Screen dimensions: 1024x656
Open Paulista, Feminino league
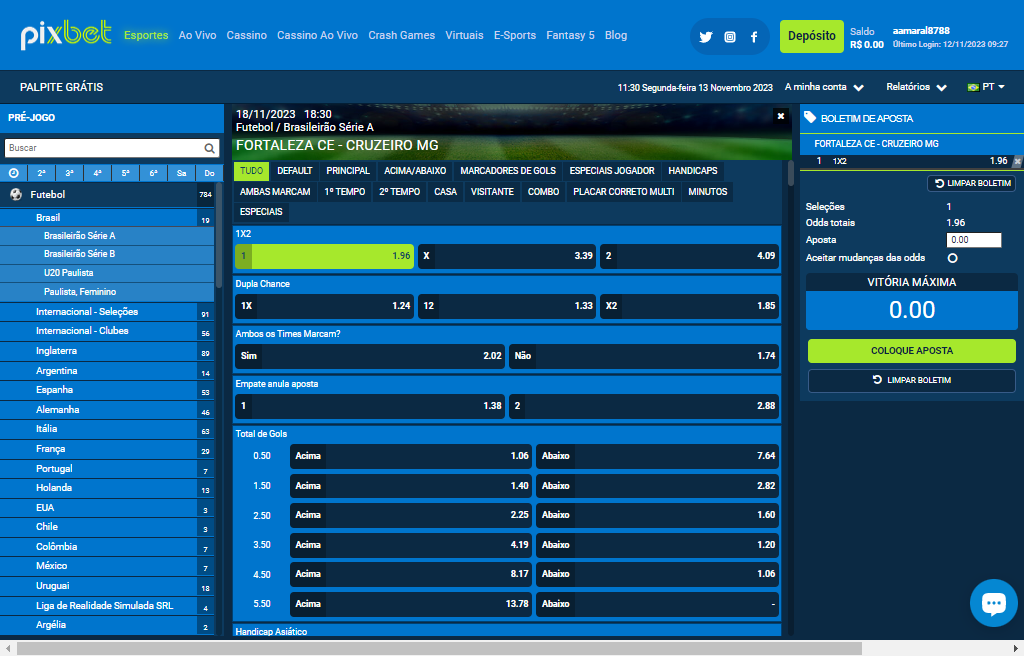pyautogui.click(x=107, y=292)
